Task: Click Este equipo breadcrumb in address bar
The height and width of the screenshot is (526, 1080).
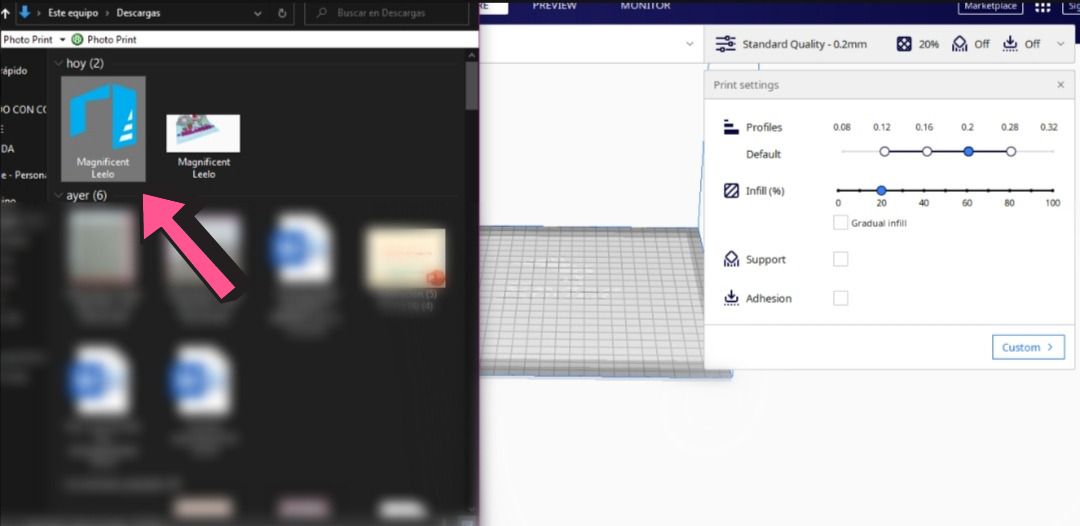Action: click(71, 13)
